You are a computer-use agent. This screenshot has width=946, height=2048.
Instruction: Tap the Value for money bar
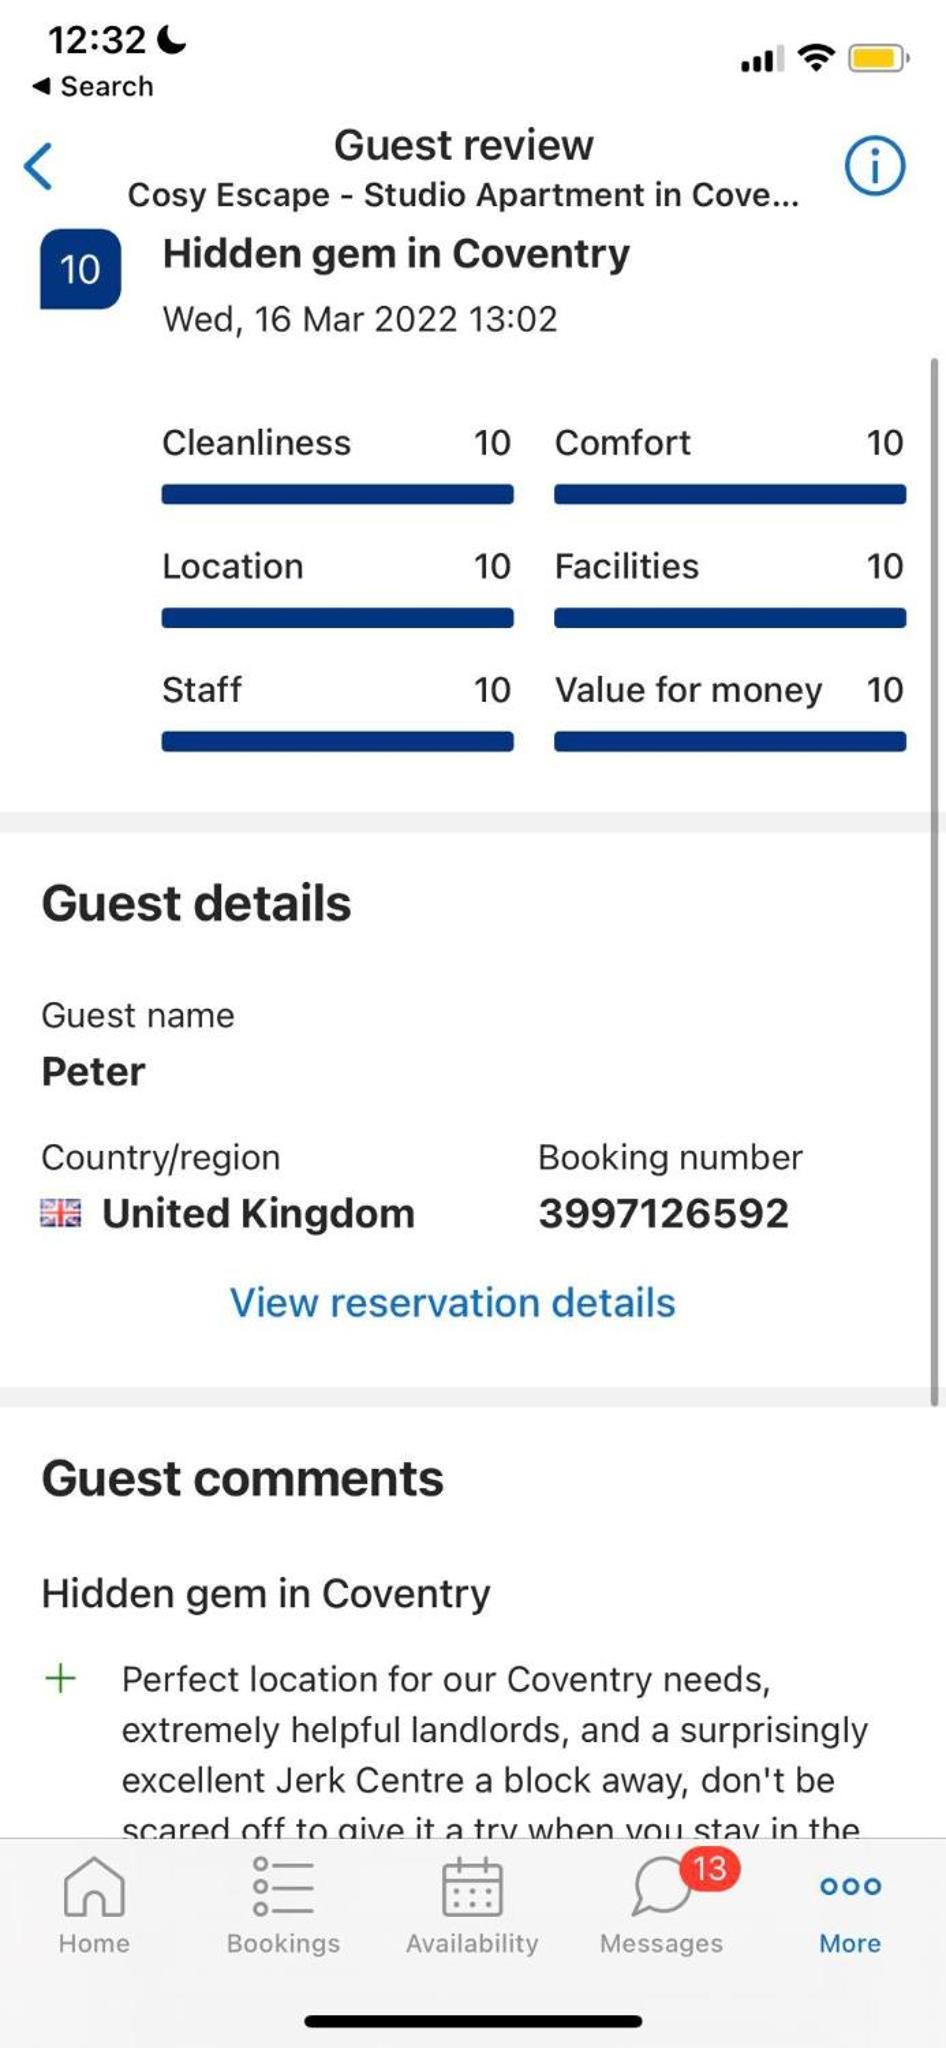click(730, 741)
